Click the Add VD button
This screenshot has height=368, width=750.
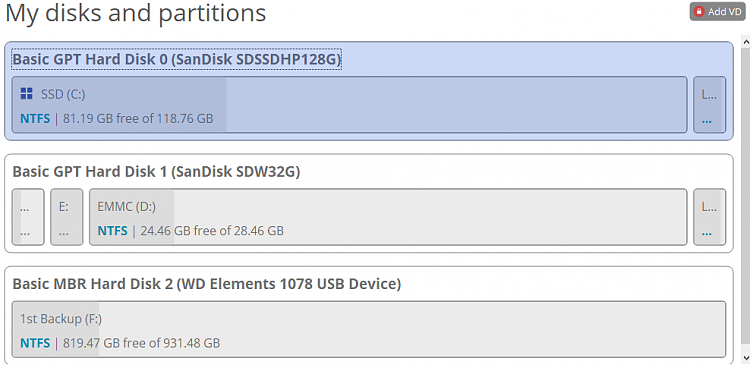[717, 12]
